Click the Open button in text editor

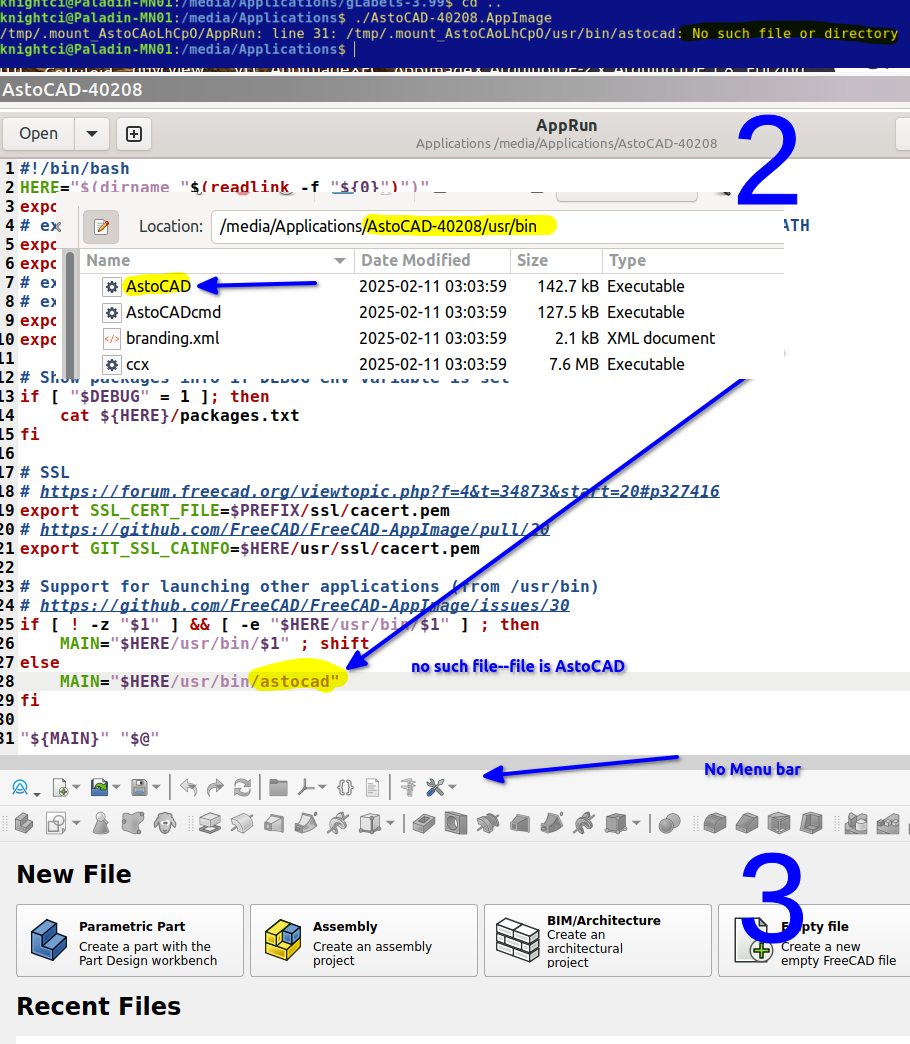coord(38,134)
